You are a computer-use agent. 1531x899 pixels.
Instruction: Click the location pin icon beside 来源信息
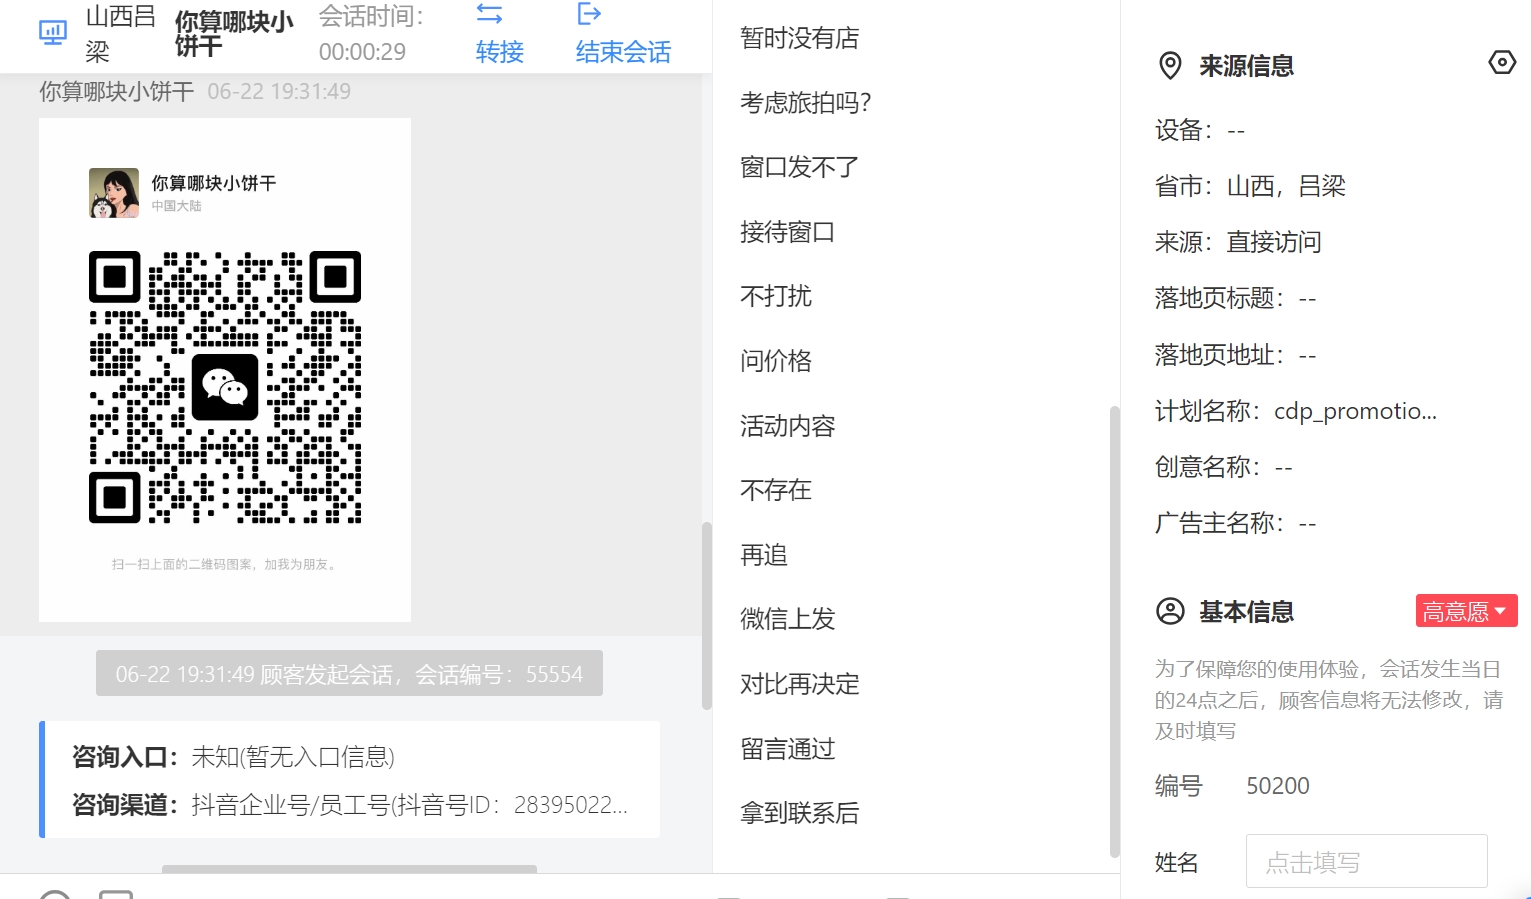point(1170,66)
